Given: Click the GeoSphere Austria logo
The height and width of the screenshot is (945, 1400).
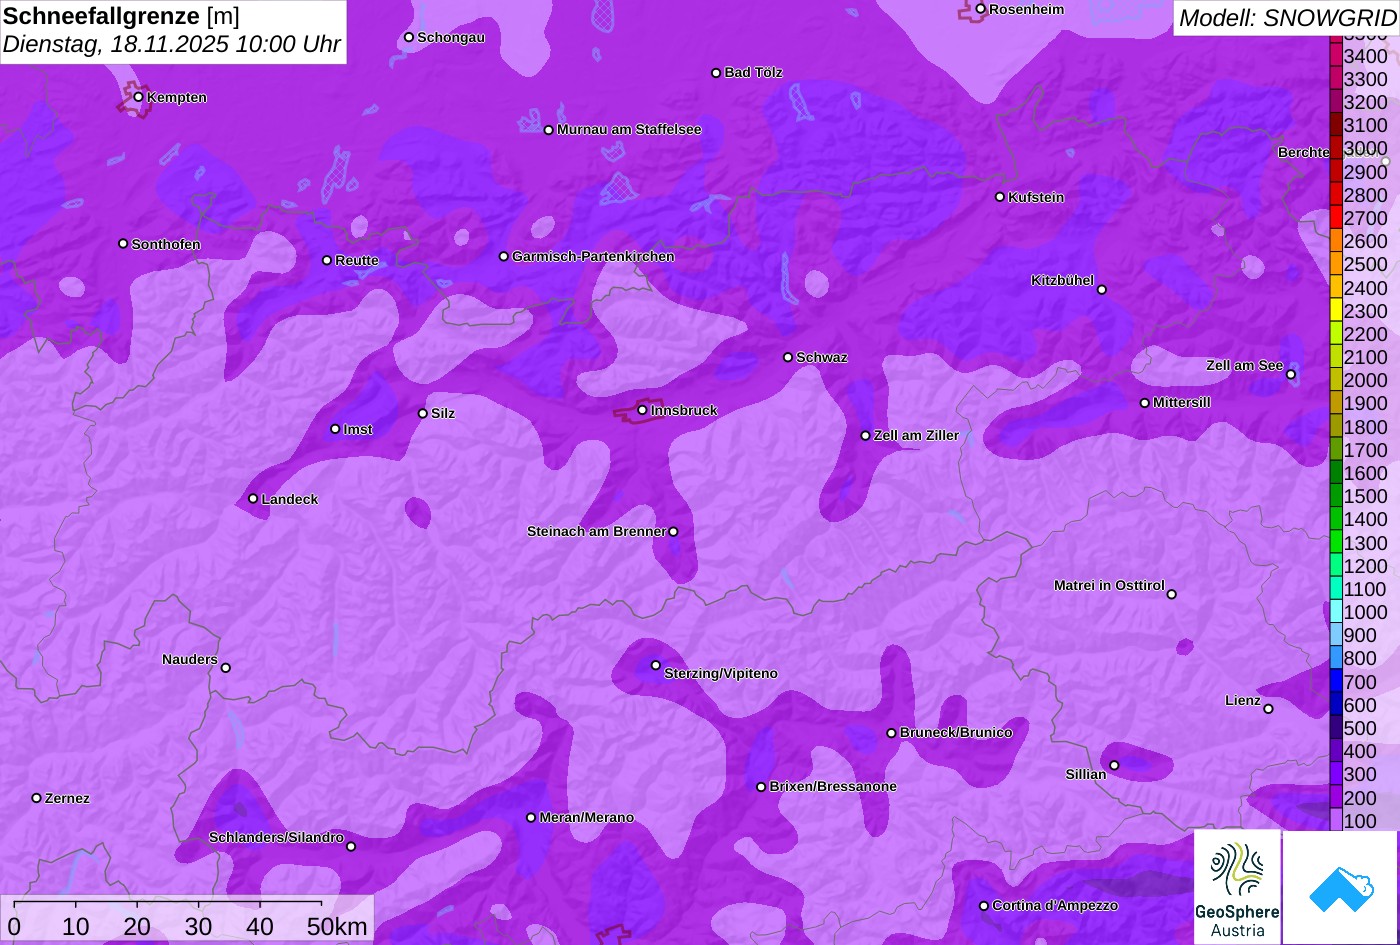Looking at the screenshot, I should [x=1237, y=887].
